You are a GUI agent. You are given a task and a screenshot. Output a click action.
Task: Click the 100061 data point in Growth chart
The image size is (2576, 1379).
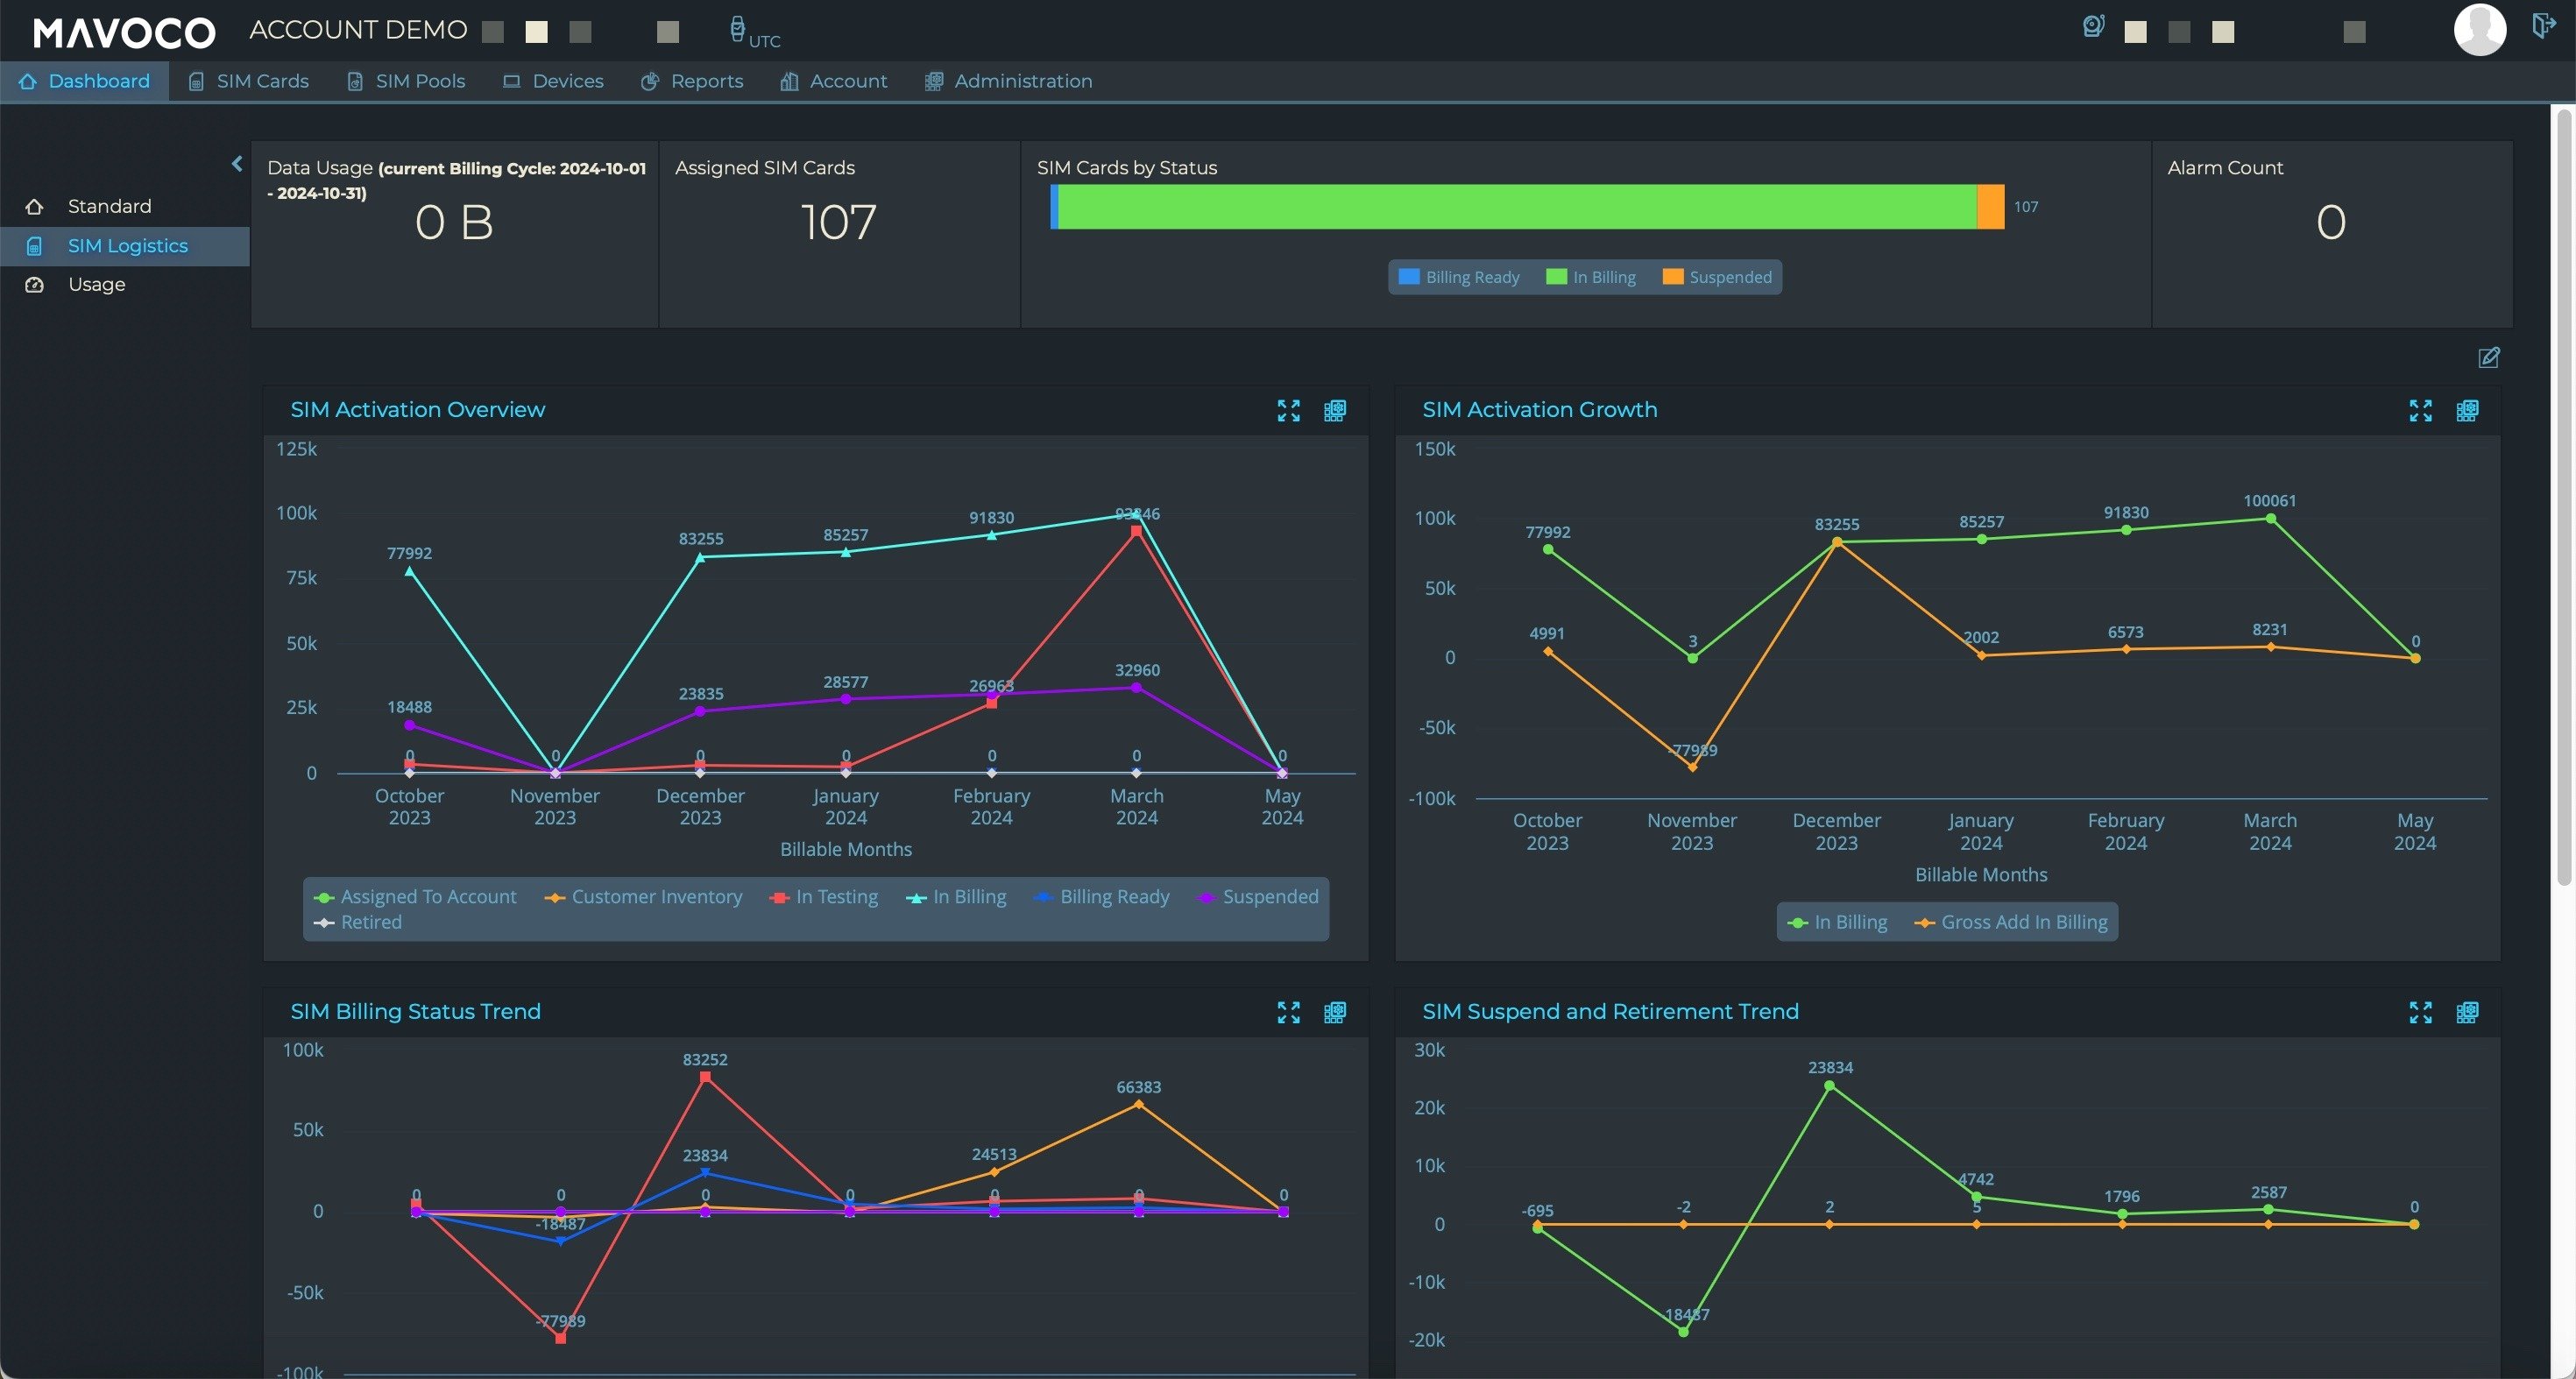click(2270, 518)
